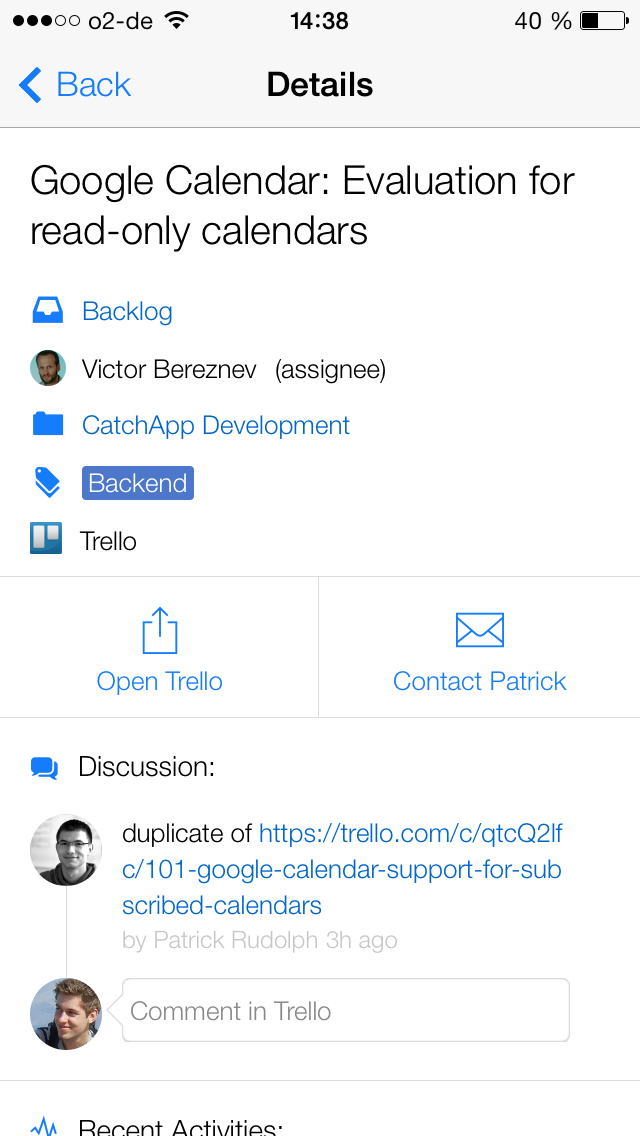Tap your own avatar beside the comment box
The image size is (640, 1136).
[66, 1014]
